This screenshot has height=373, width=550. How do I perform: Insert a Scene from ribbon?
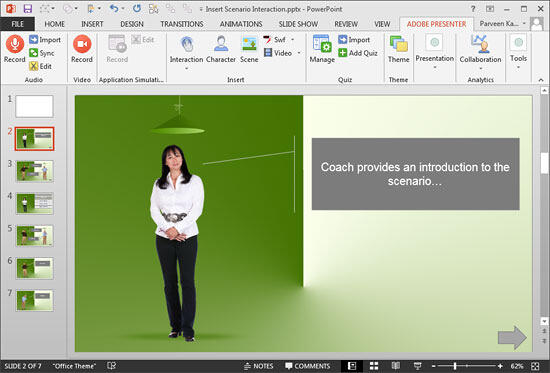pyautogui.click(x=249, y=49)
